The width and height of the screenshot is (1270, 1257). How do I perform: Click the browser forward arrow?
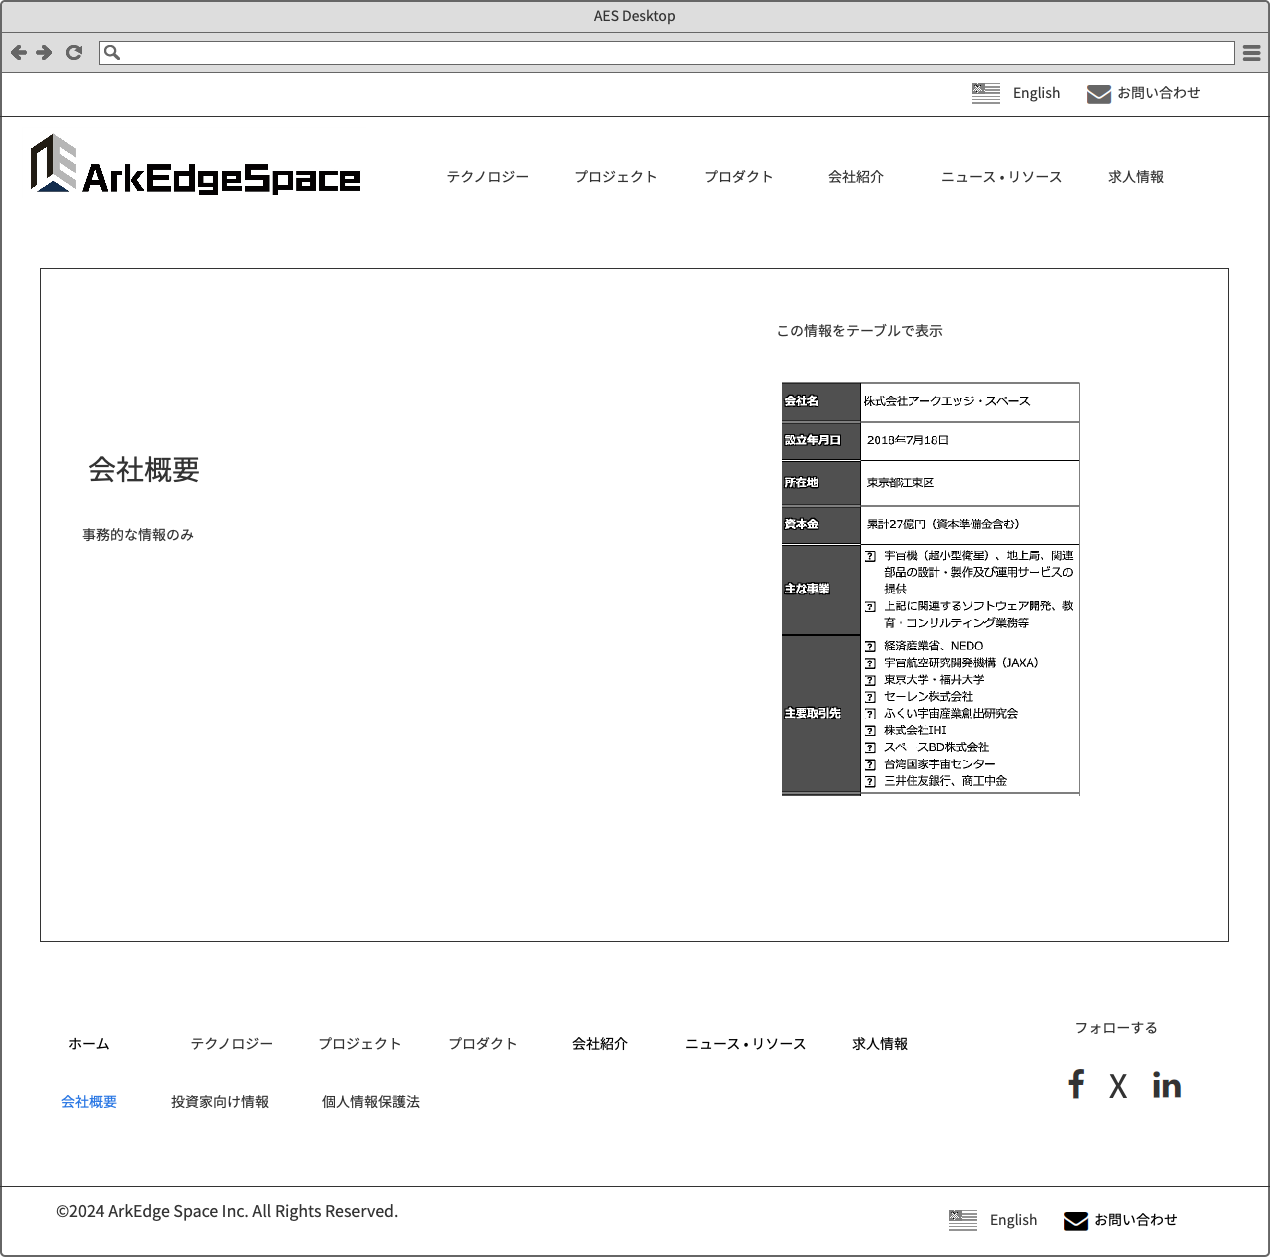(x=44, y=53)
